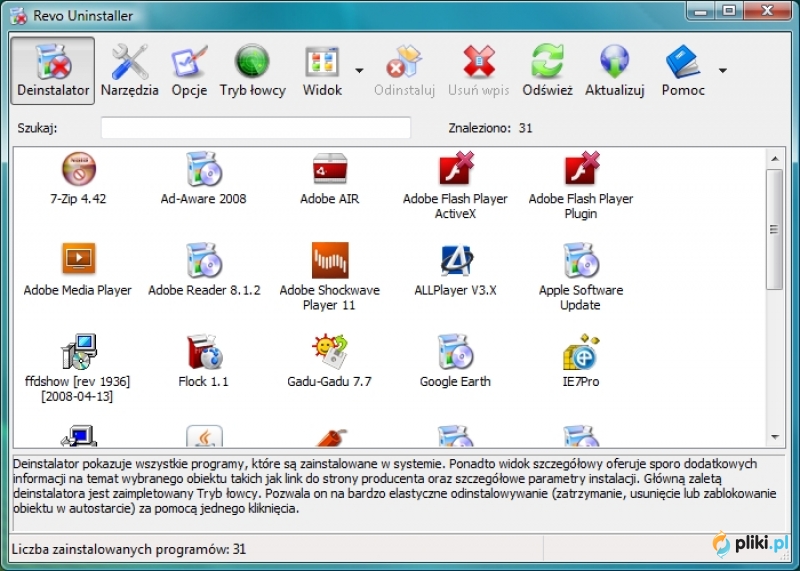The image size is (800, 571).
Task: Select Apple Software Update icon
Action: pyautogui.click(x=581, y=260)
